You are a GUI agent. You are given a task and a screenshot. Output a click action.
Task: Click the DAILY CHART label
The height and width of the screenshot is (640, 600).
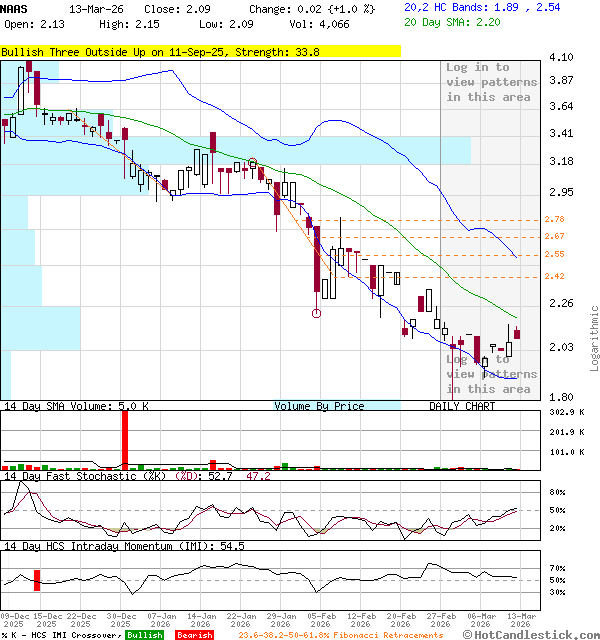(x=462, y=406)
